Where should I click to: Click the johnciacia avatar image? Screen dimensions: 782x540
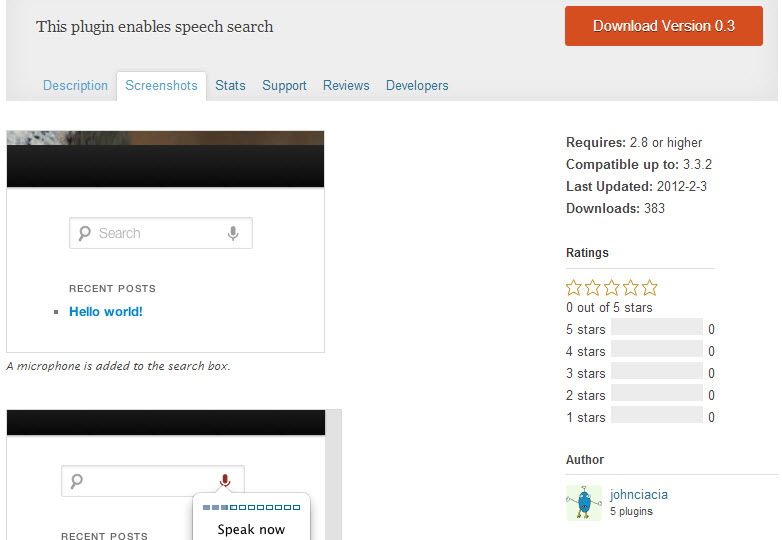click(584, 503)
